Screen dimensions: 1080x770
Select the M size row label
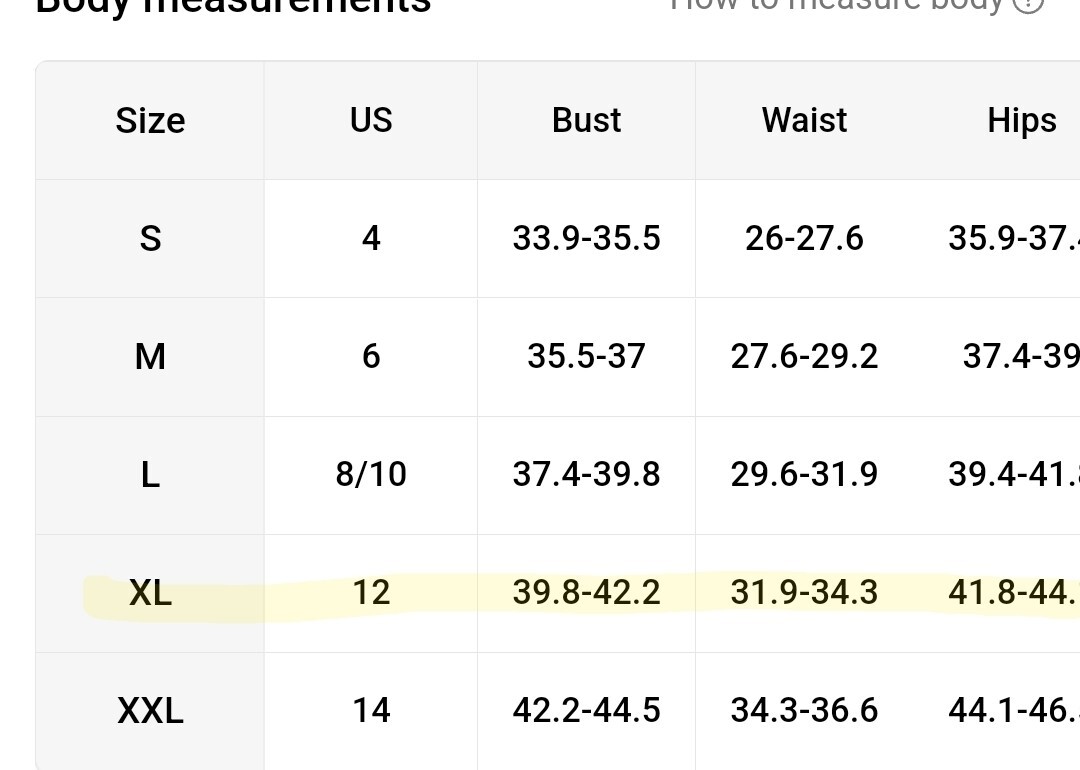tap(150, 356)
